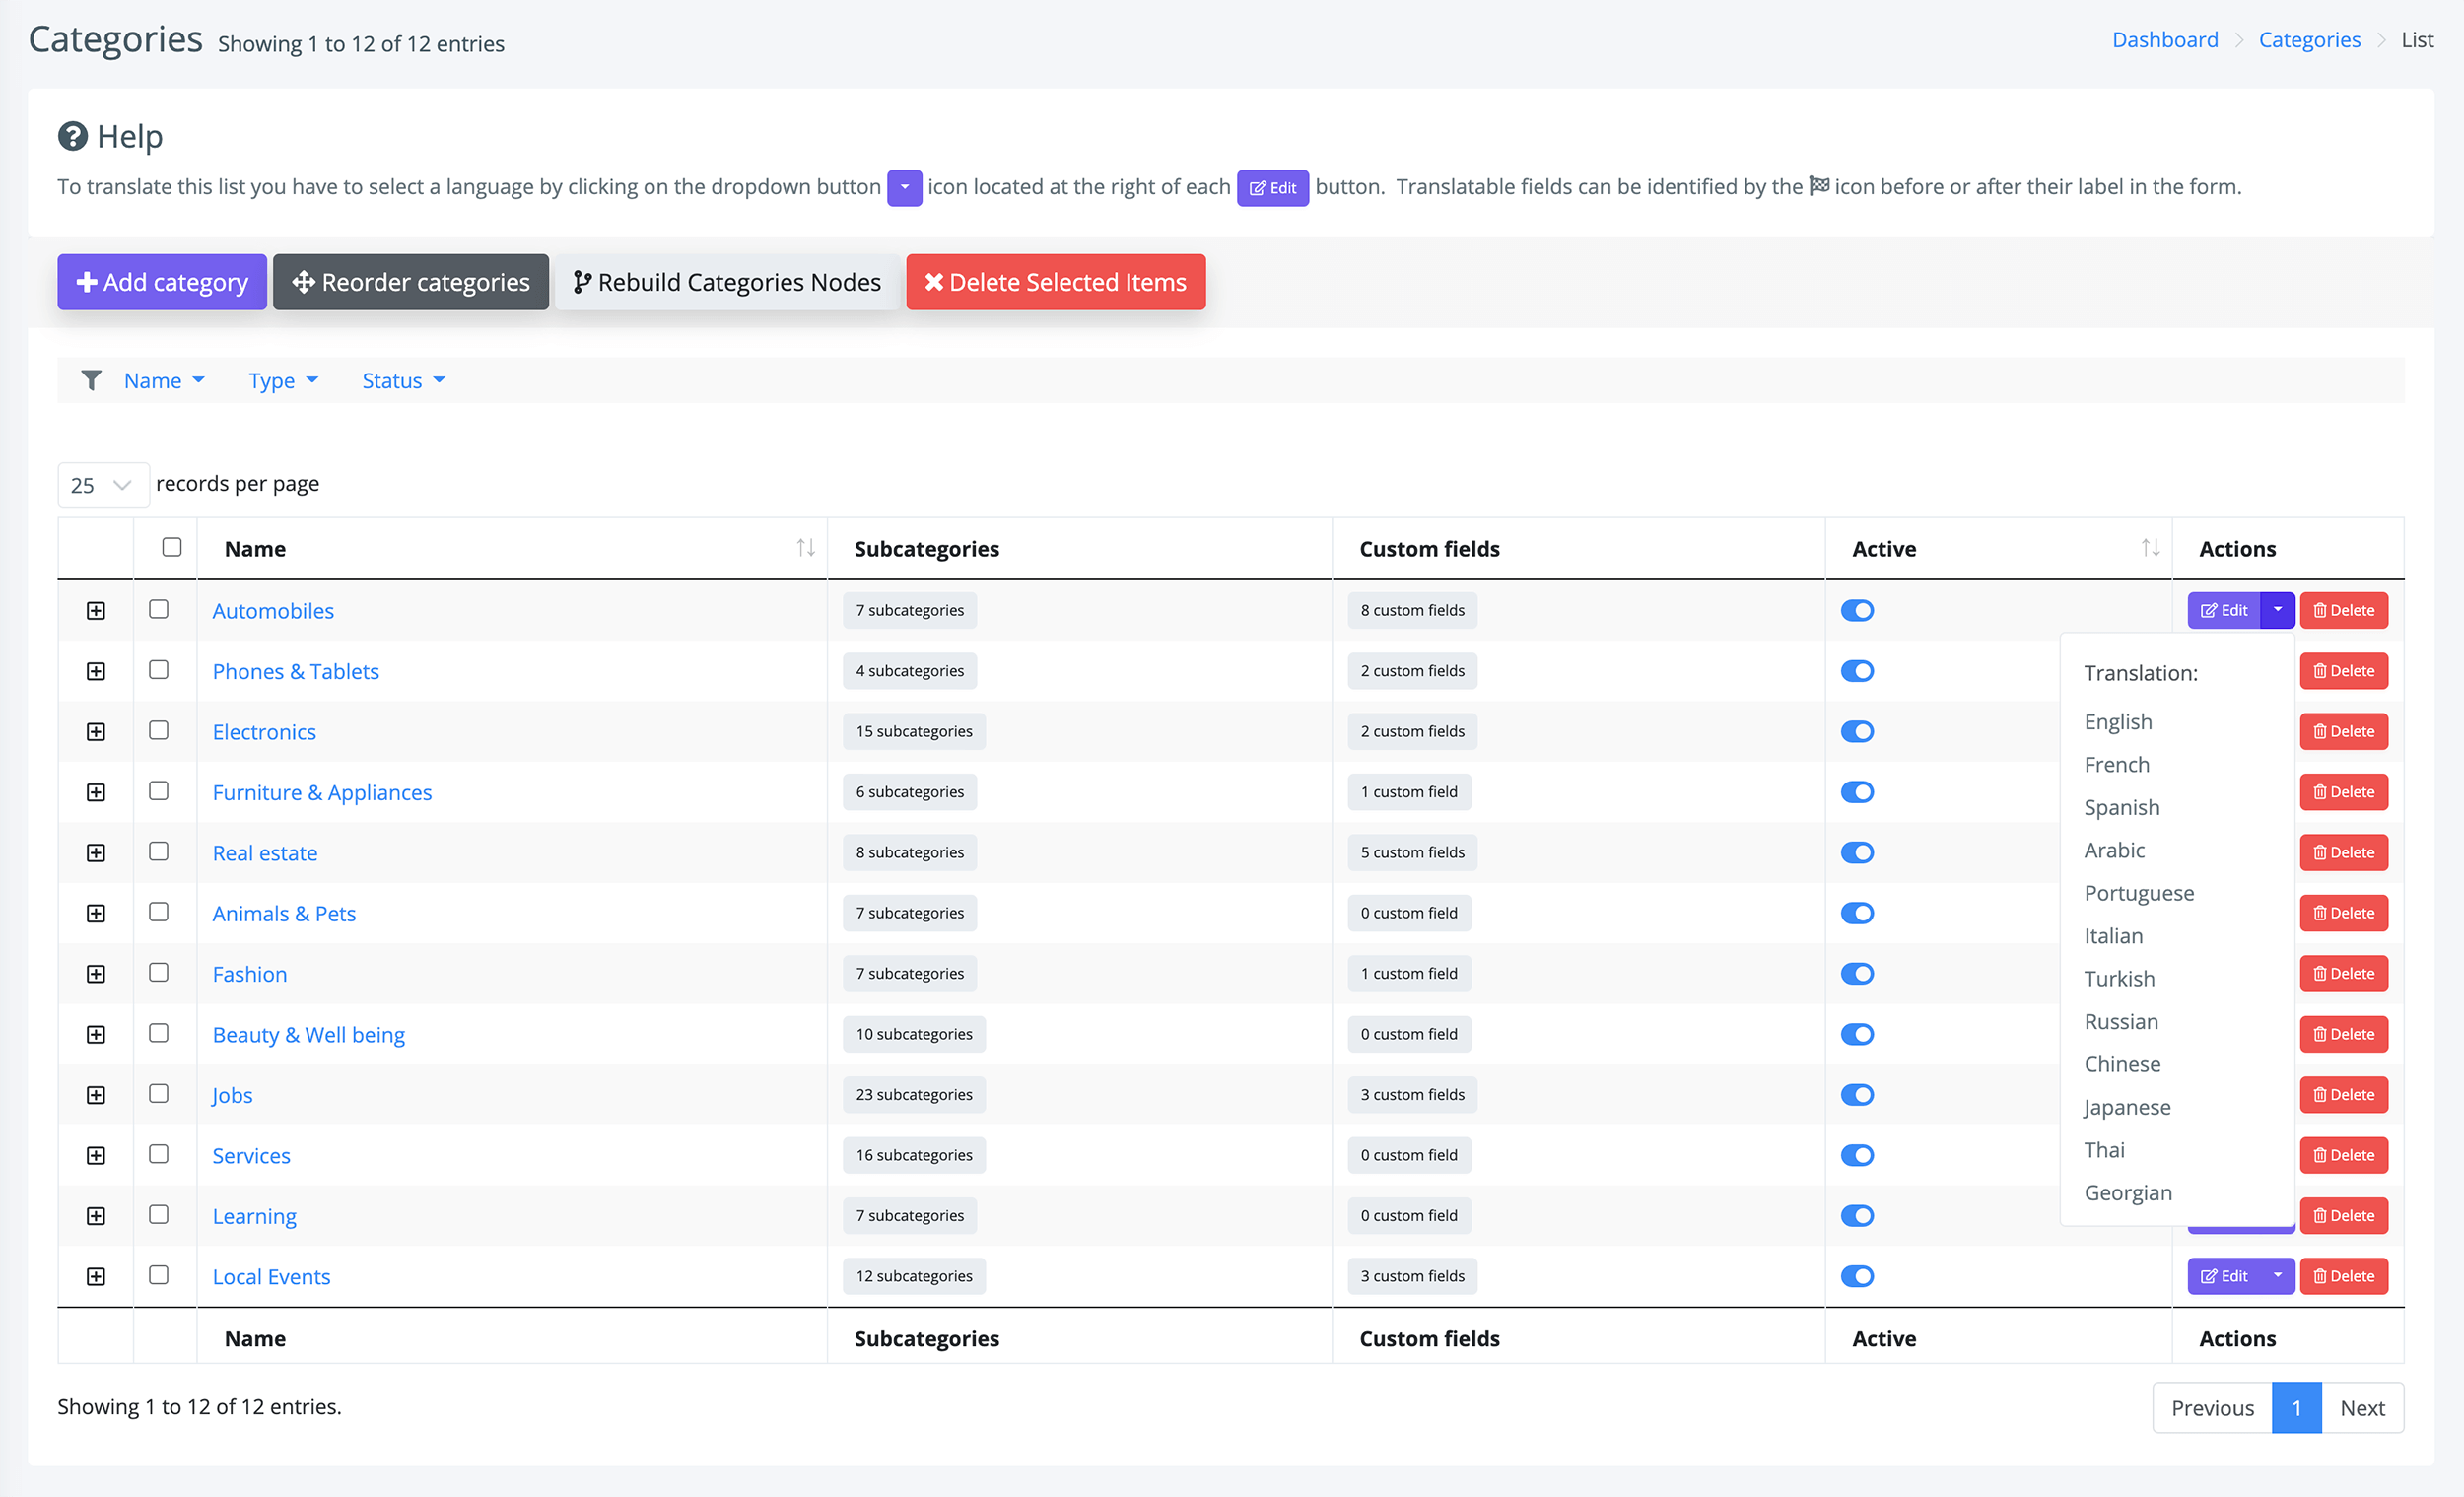Open the Furniture & Appliances link
Viewport: 2464px width, 1497px height.
322,792
